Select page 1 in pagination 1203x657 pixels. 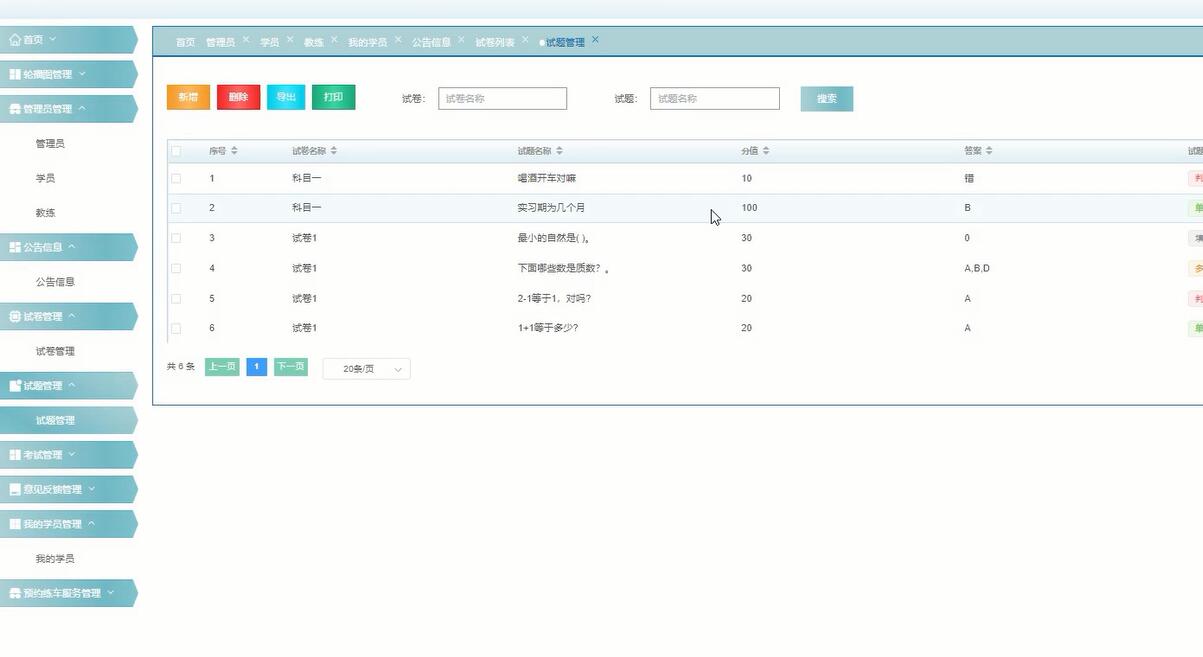pyautogui.click(x=256, y=367)
